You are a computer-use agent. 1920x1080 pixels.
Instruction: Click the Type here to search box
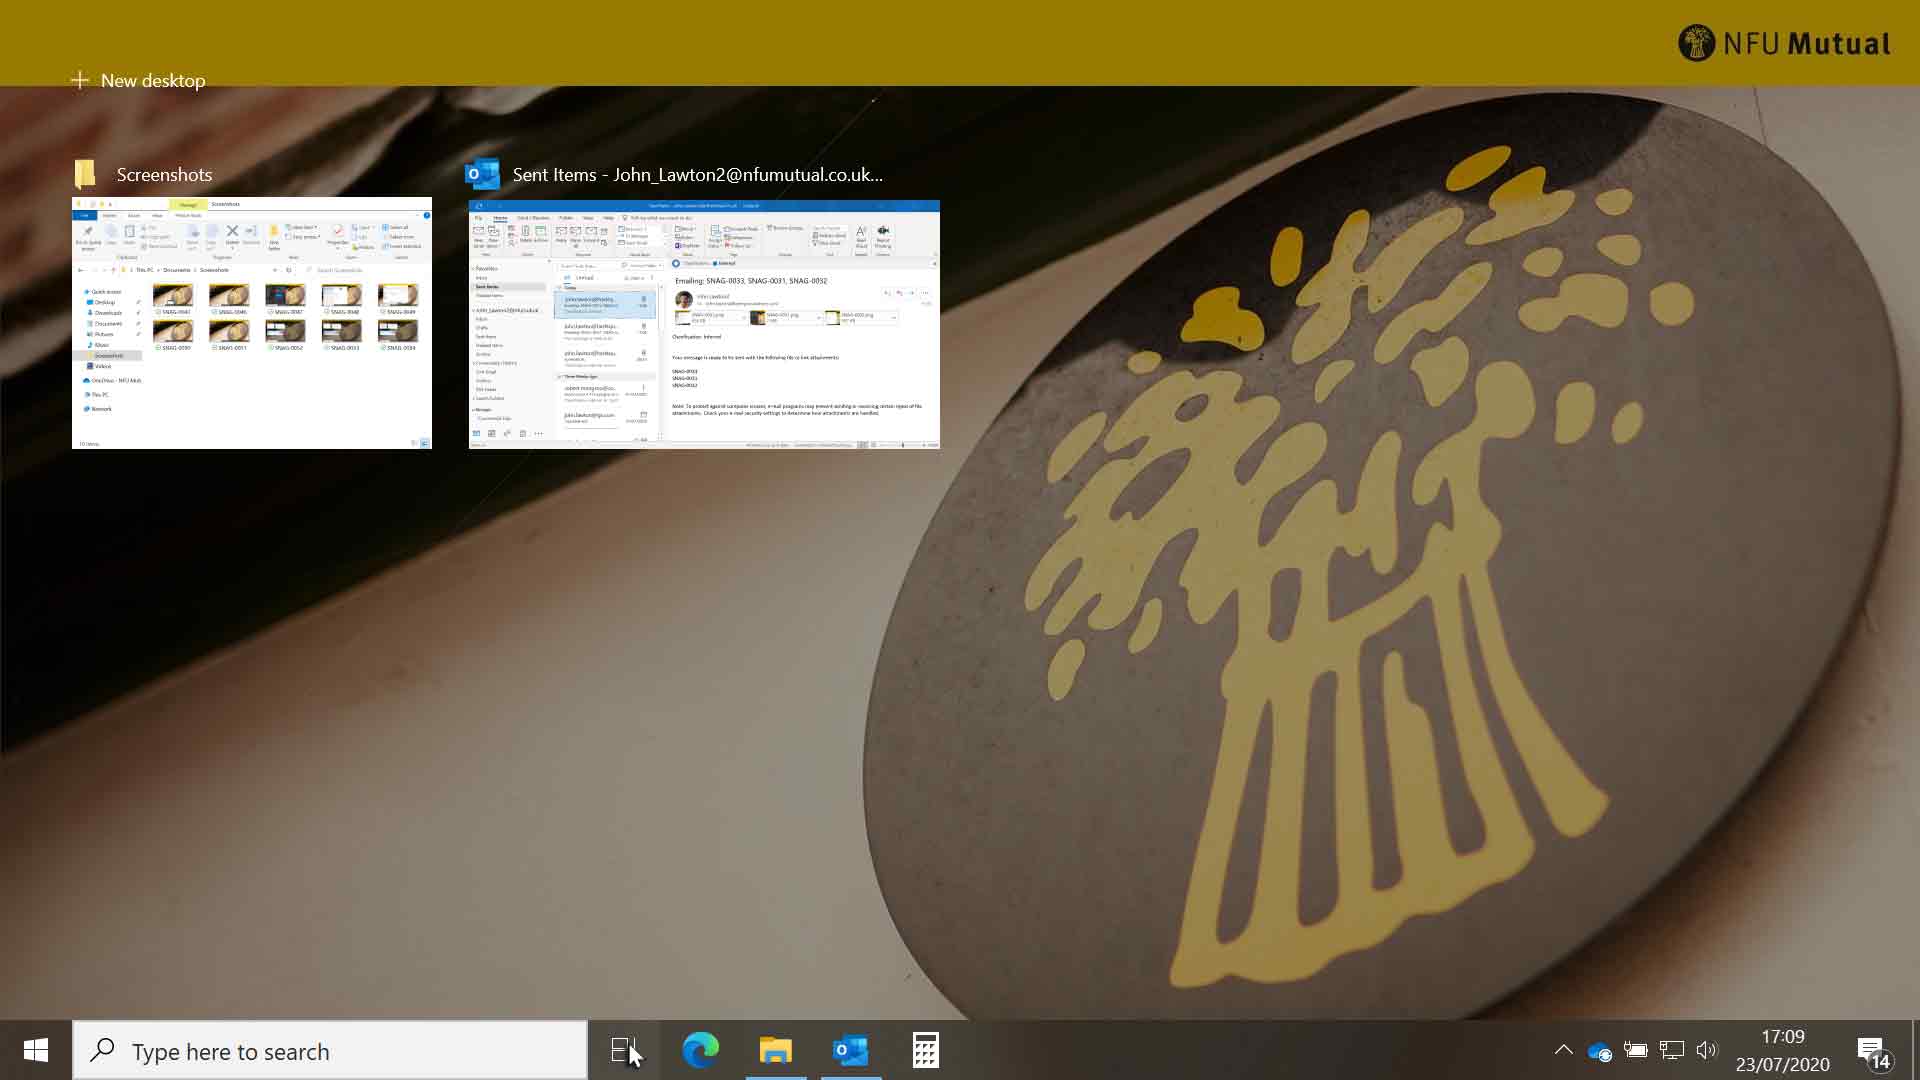(x=330, y=1051)
